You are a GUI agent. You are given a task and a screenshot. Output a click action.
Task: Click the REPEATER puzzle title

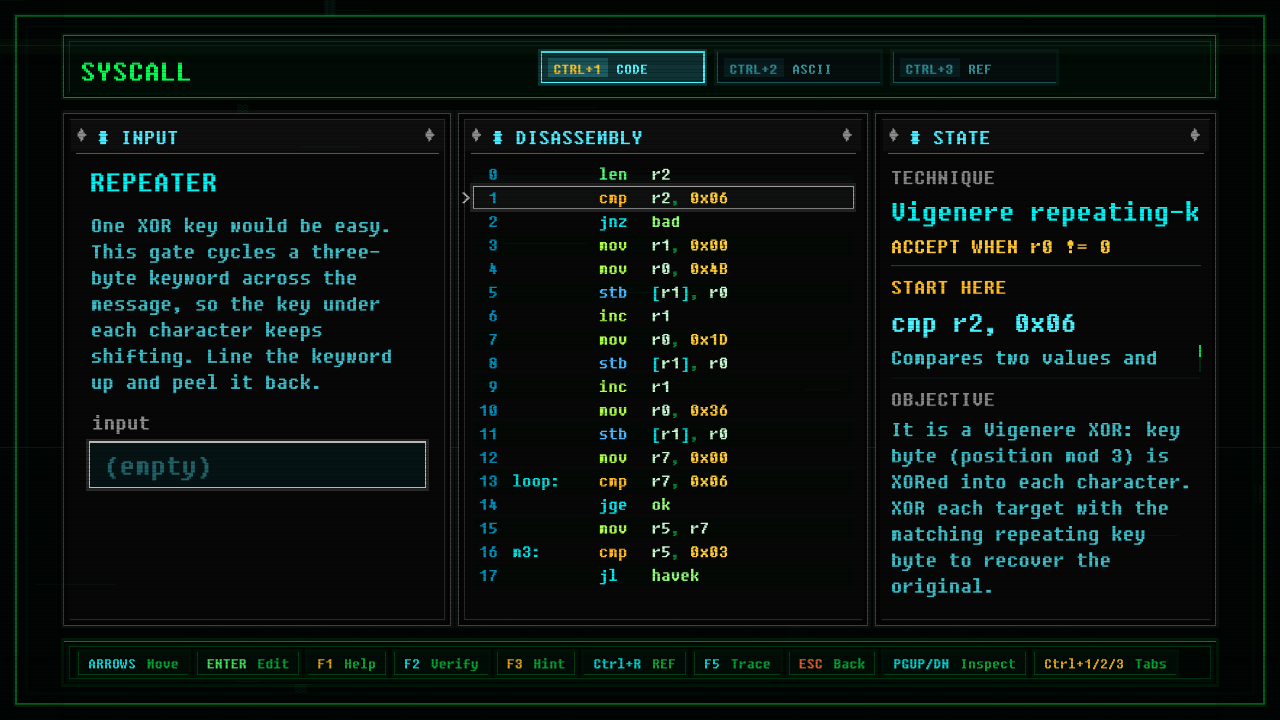click(x=153, y=183)
